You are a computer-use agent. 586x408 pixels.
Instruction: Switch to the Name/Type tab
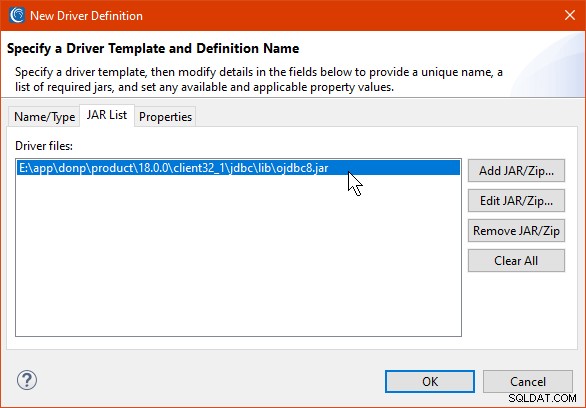coord(44,117)
